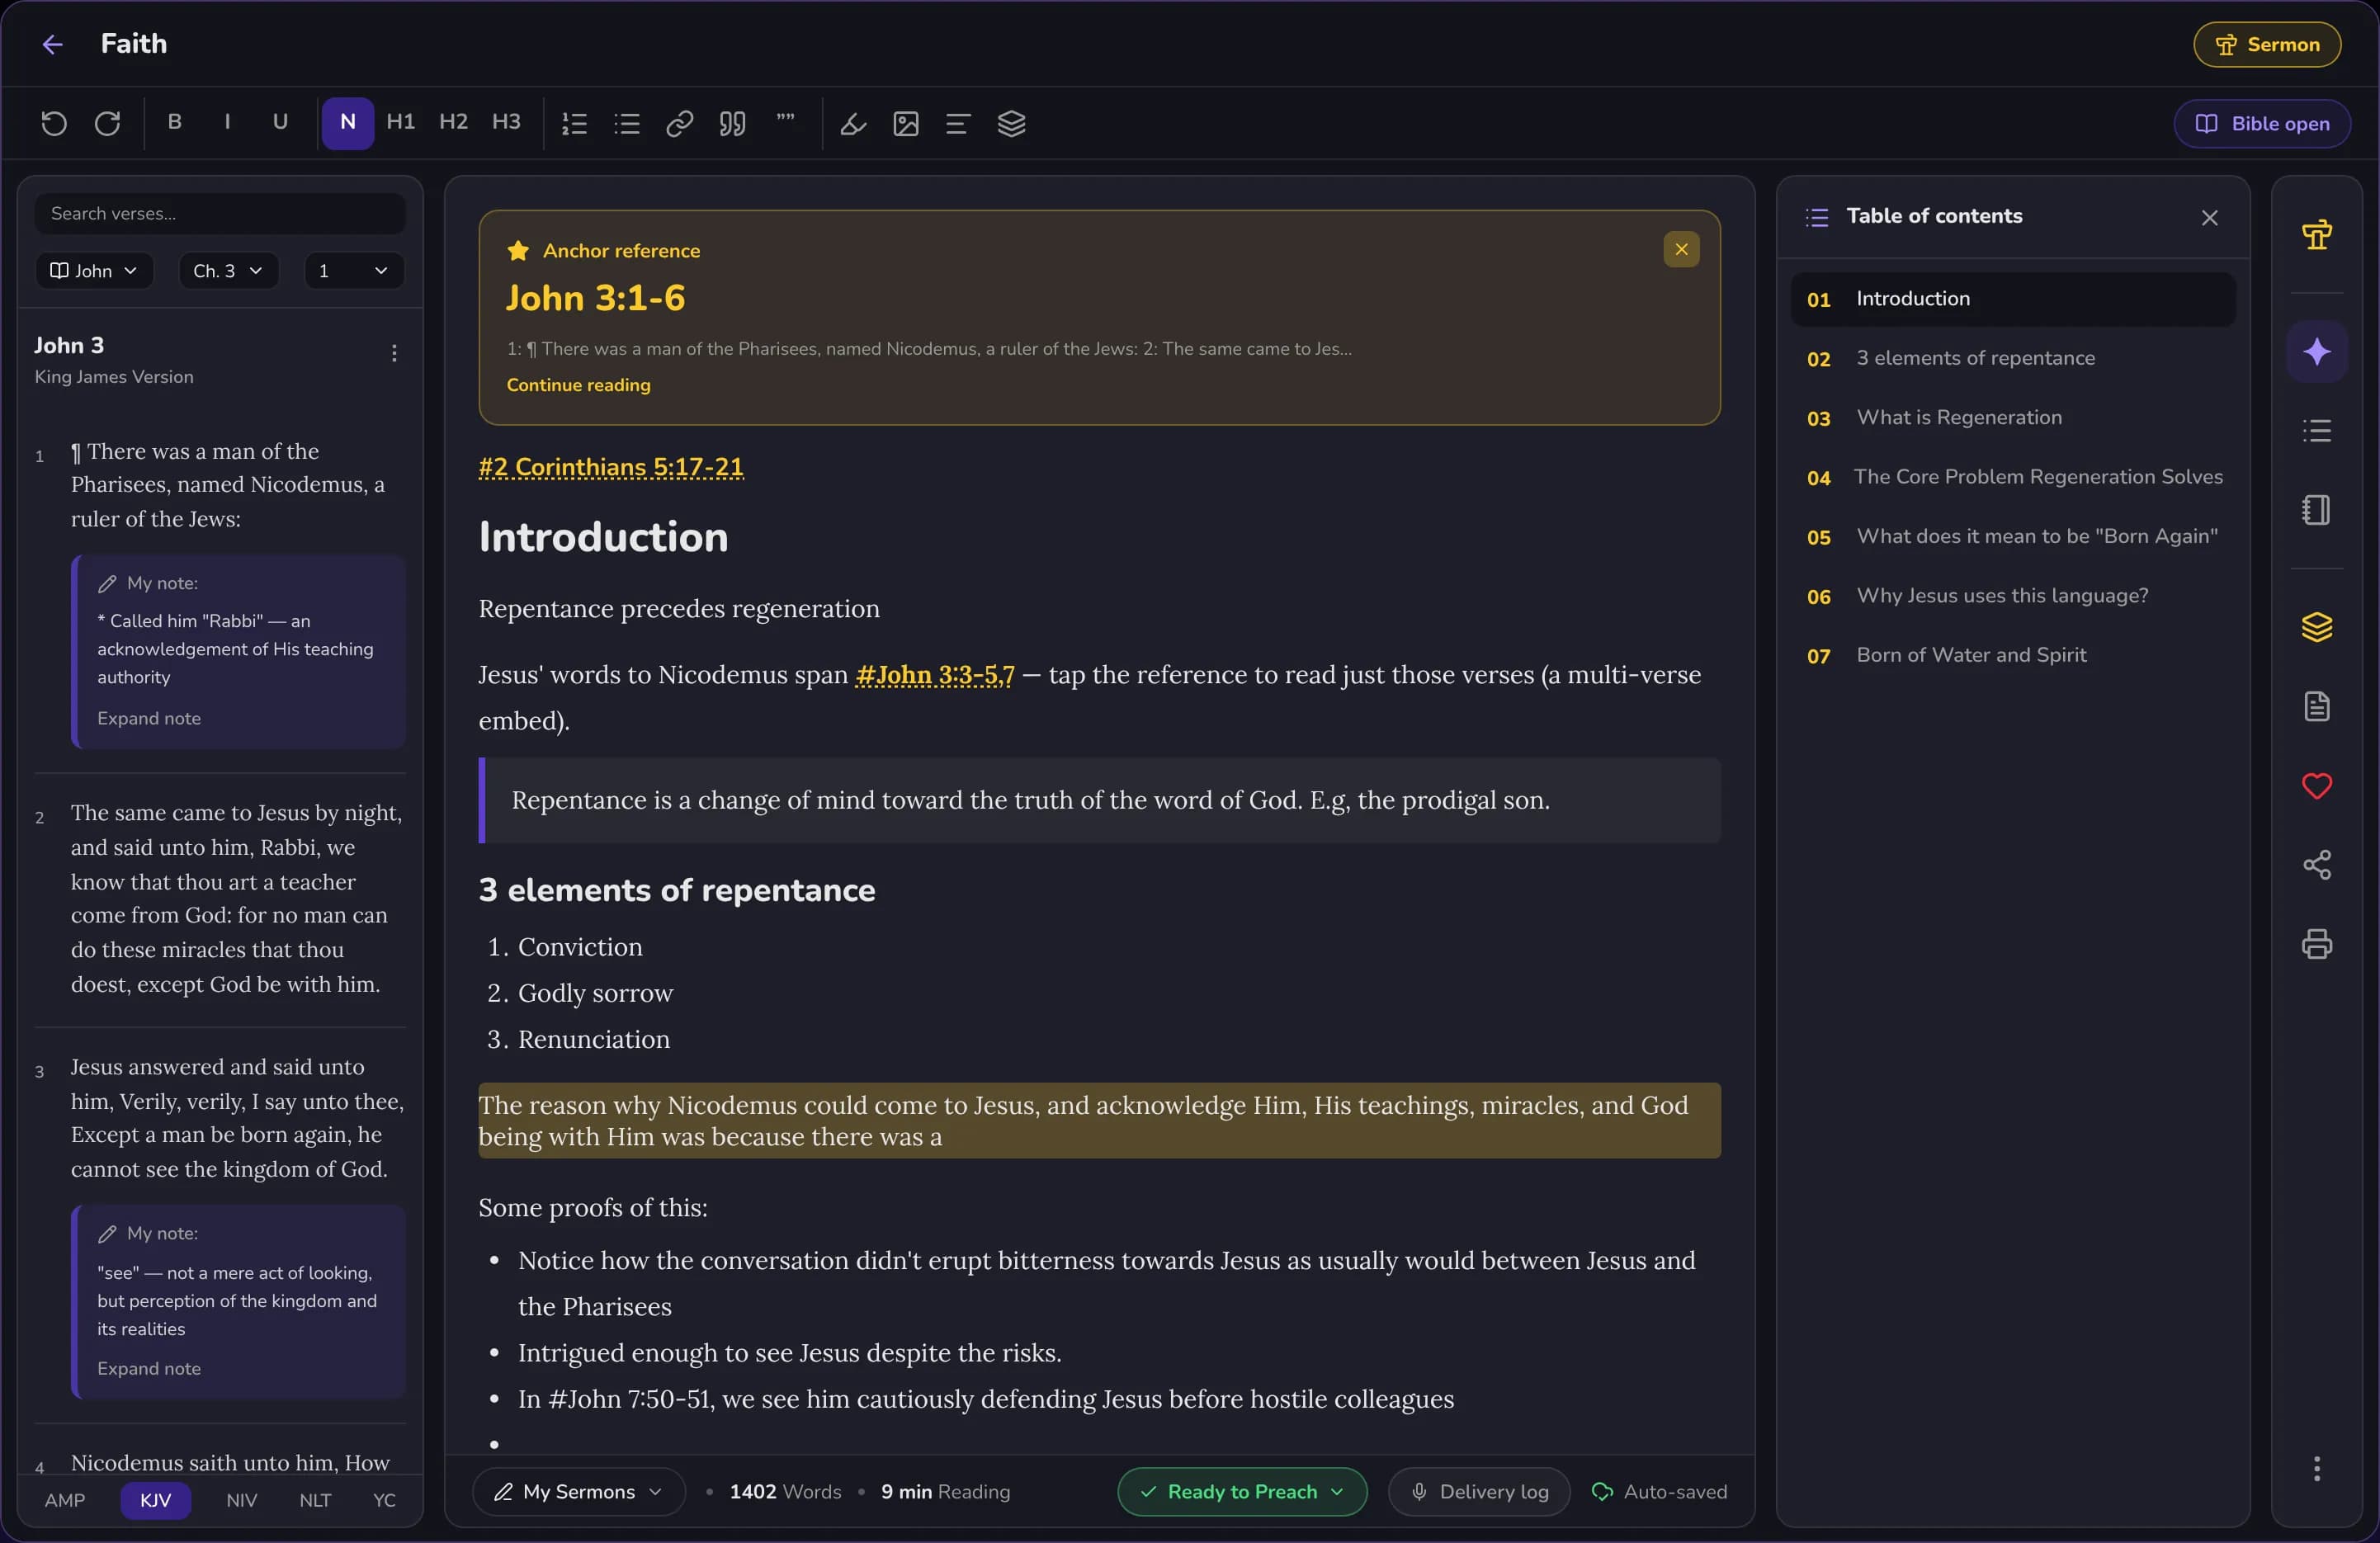Jump to Introduction in contents
The width and height of the screenshot is (2380, 1543).
point(2013,299)
